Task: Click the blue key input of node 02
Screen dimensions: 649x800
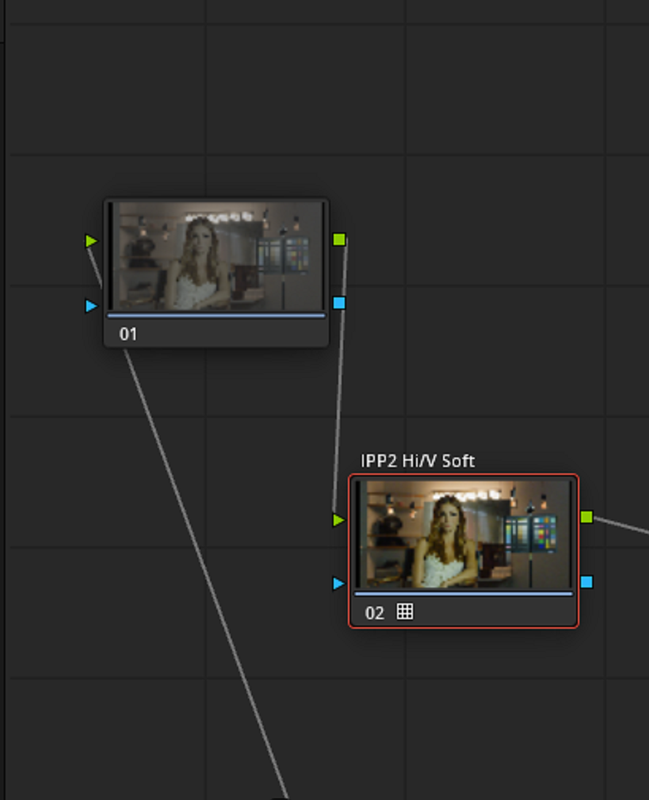Action: point(338,583)
